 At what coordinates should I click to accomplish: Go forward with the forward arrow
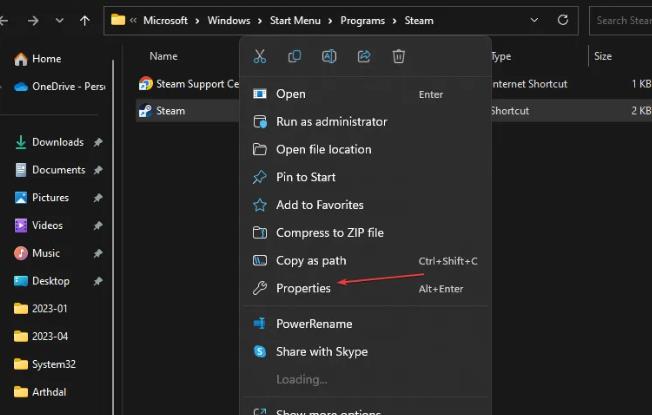click(x=33, y=20)
